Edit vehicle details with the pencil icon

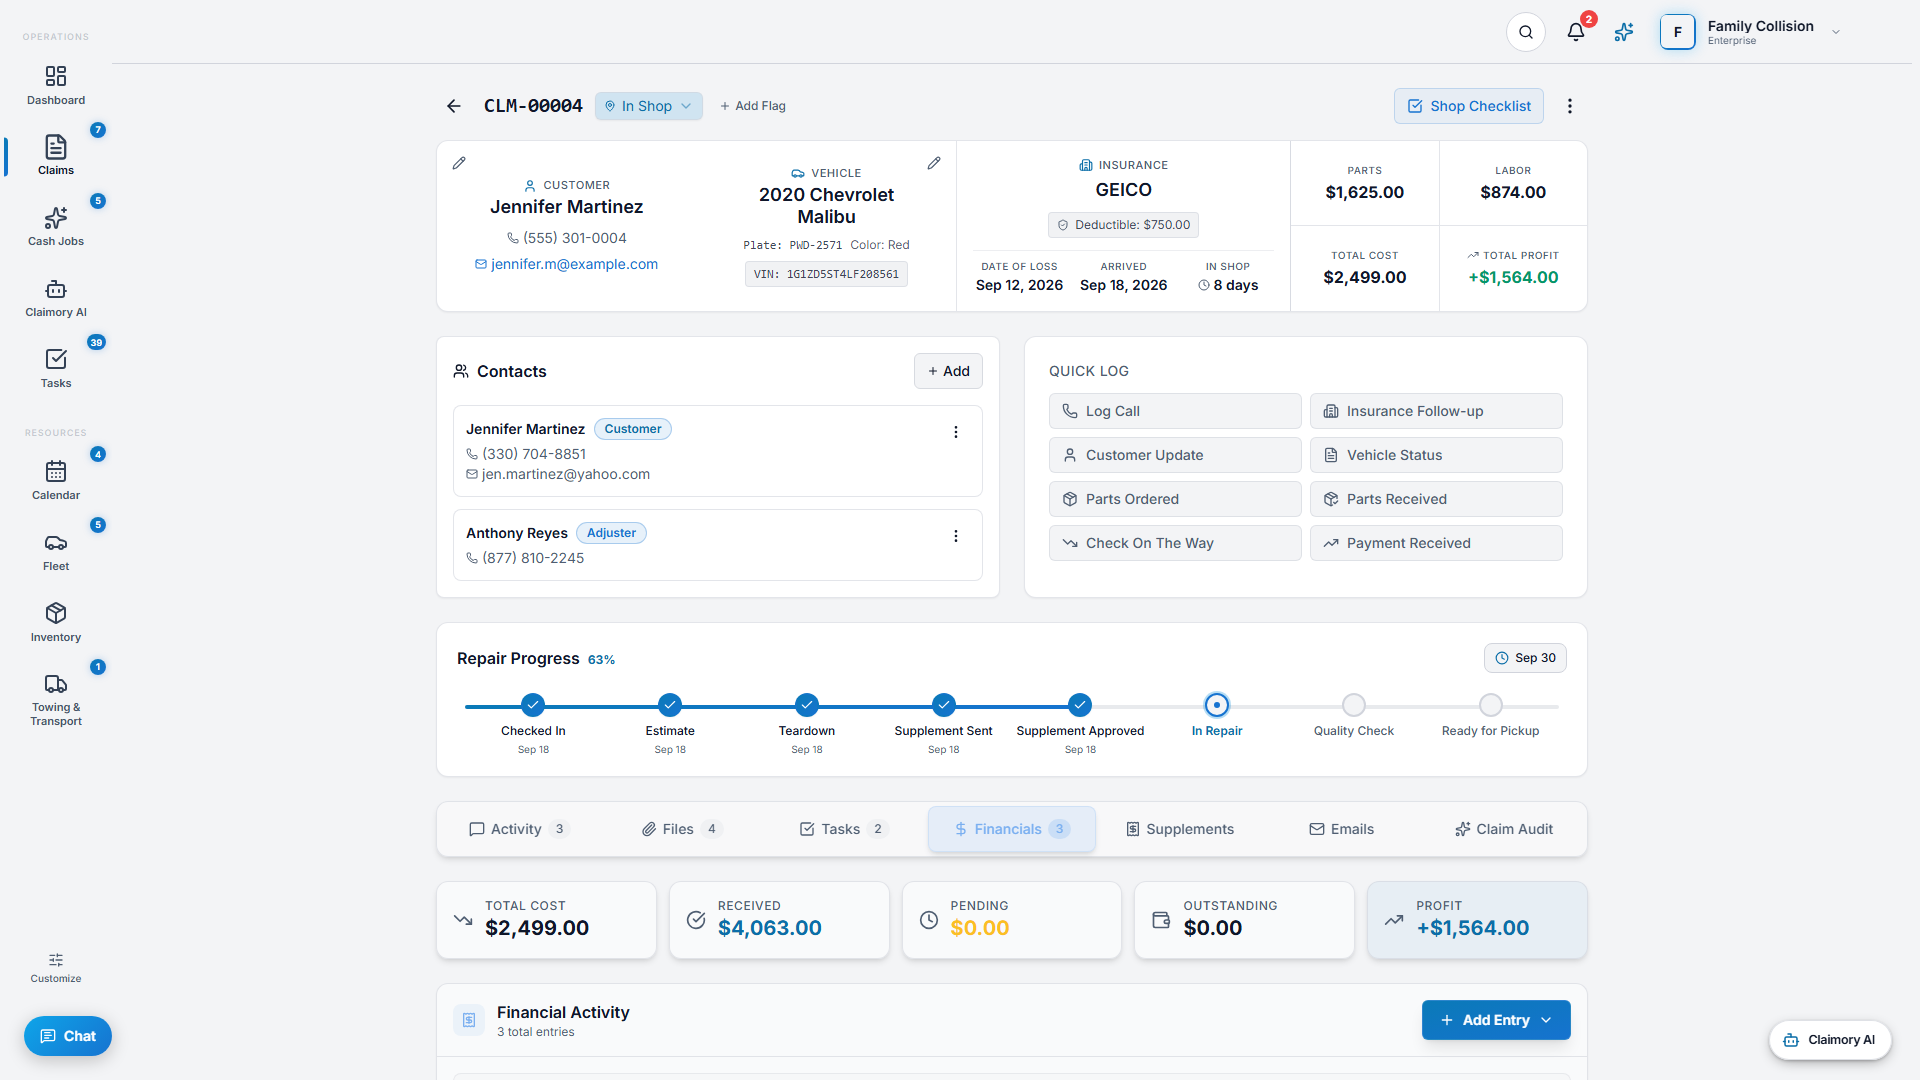pyautogui.click(x=934, y=163)
